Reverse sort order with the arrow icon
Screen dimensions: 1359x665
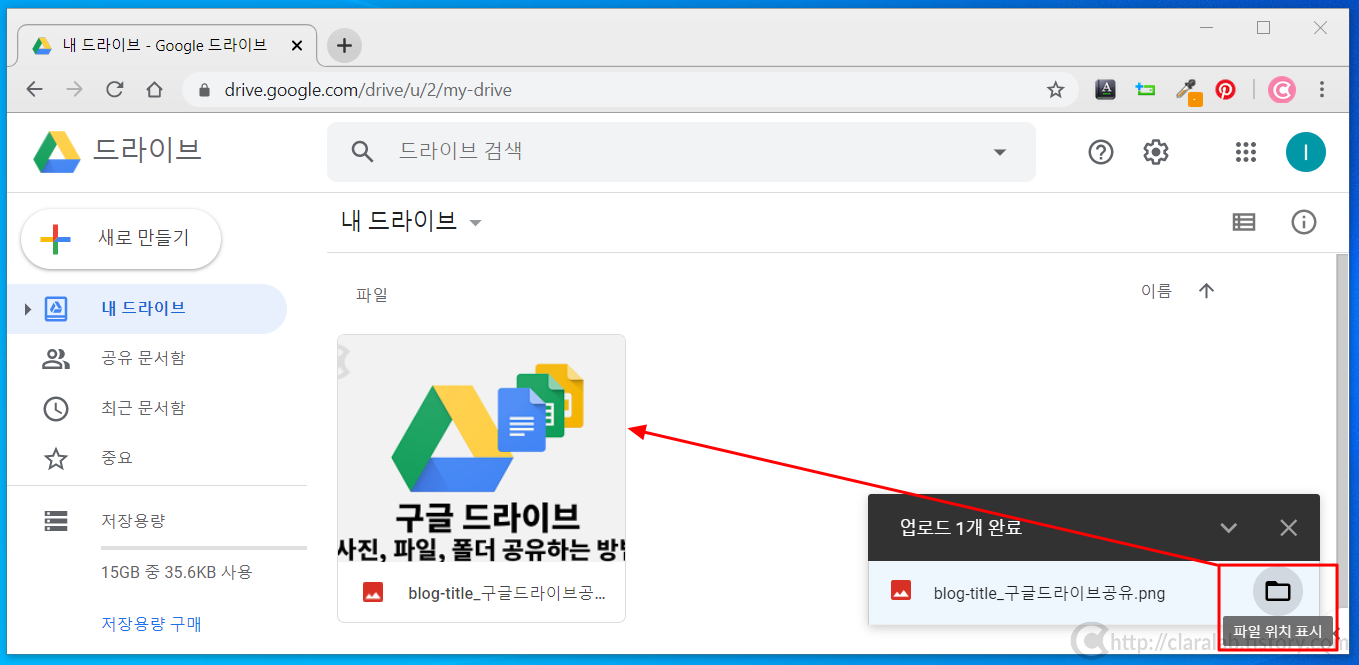coord(1206,291)
